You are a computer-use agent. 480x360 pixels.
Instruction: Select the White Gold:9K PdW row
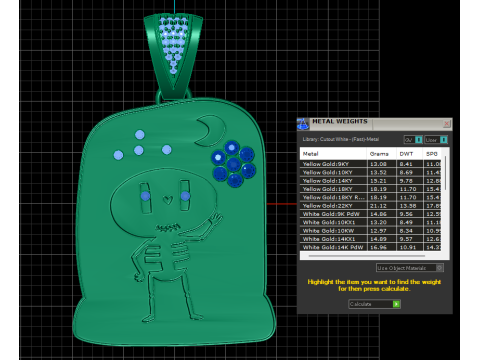coord(370,214)
